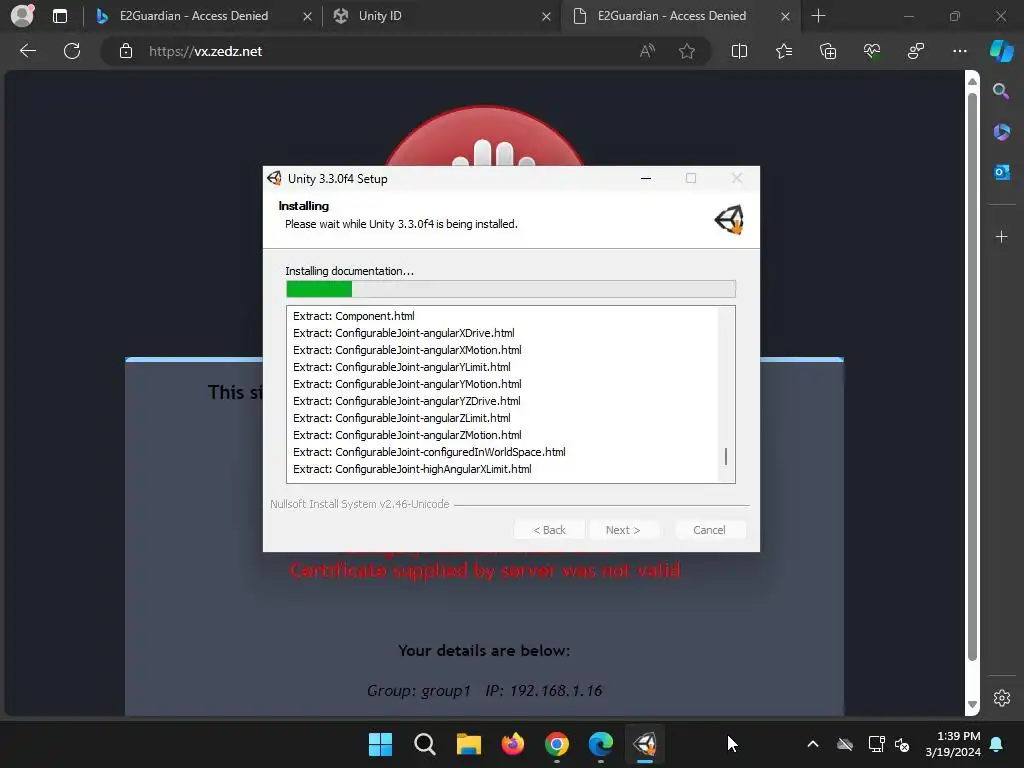This screenshot has width=1024, height=768.
Task: Open the taskbar clock 1:39 PM
Action: click(953, 744)
